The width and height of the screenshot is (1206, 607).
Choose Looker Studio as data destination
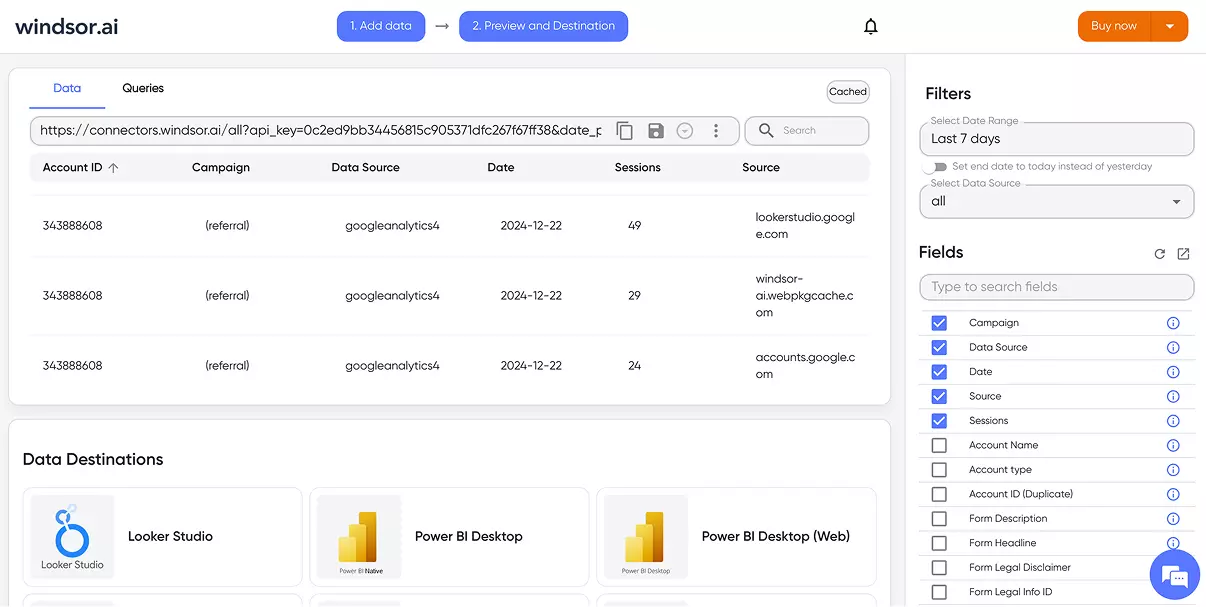(x=162, y=536)
